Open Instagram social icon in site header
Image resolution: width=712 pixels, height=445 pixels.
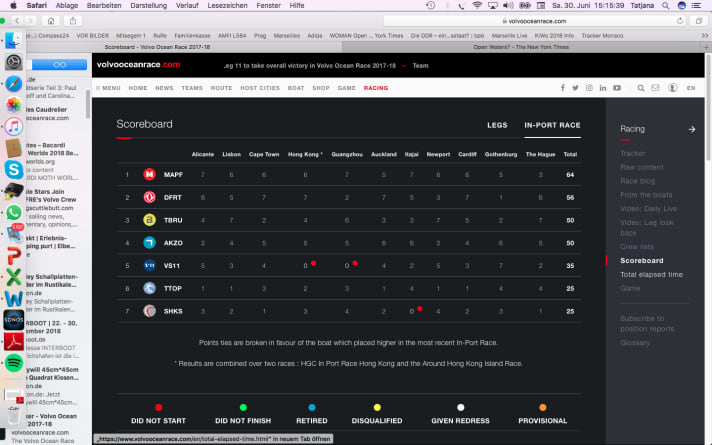[589, 88]
